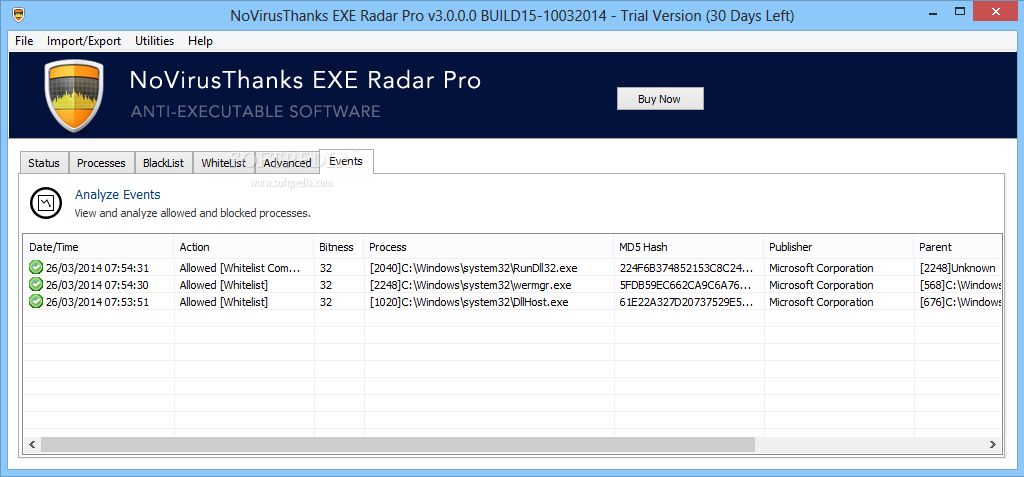Click the Analyze Events heading link
Viewport: 1024px width, 477px height.
pyautogui.click(x=118, y=195)
